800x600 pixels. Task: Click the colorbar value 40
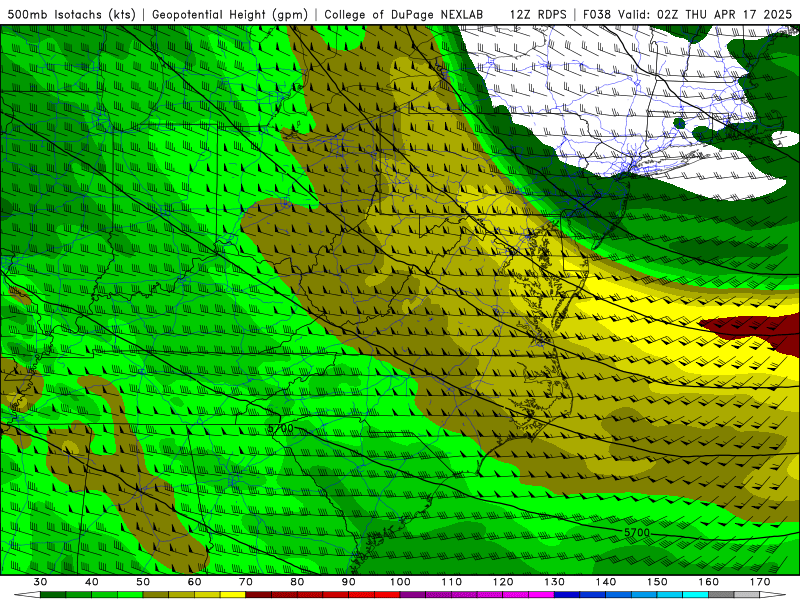click(x=92, y=582)
